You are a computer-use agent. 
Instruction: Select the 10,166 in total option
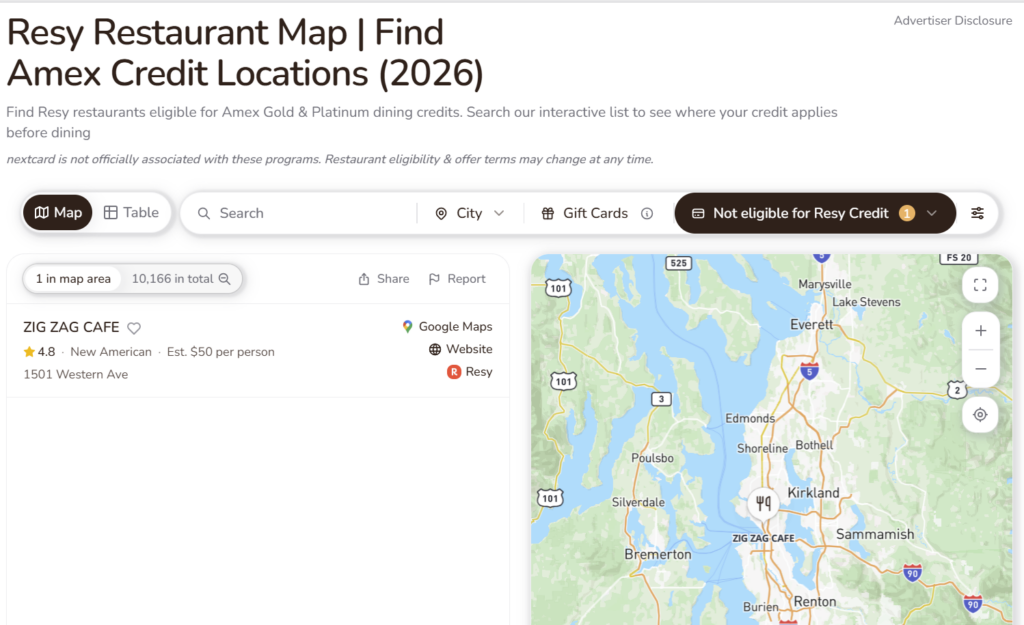click(x=181, y=279)
